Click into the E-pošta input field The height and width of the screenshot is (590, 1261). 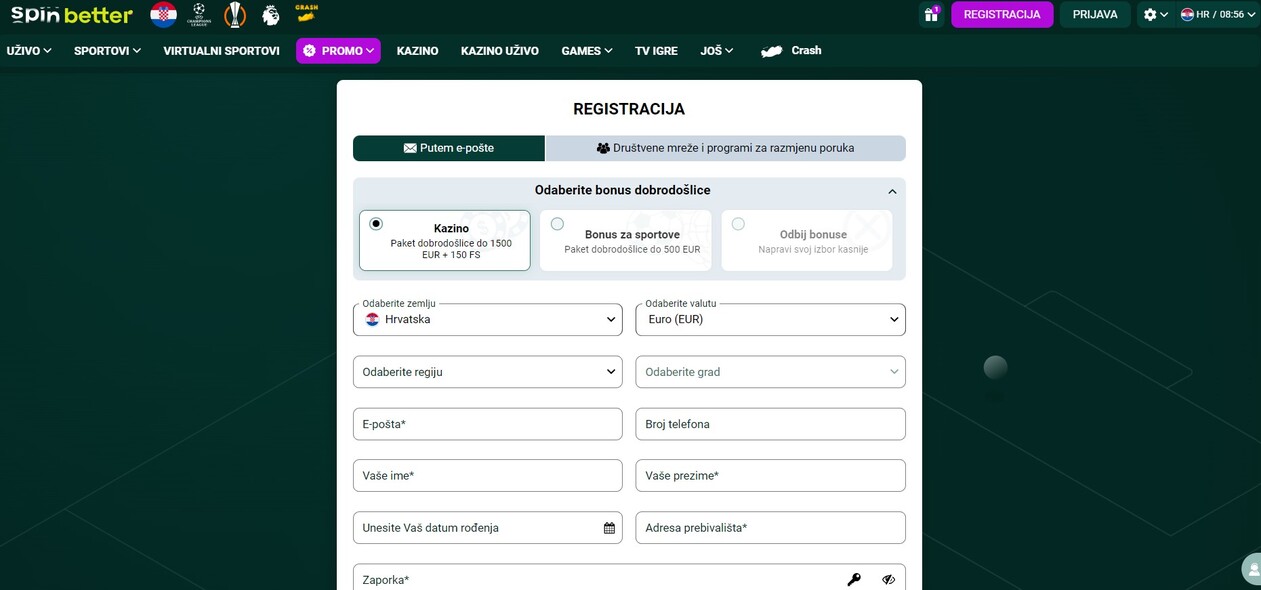pyautogui.click(x=487, y=423)
